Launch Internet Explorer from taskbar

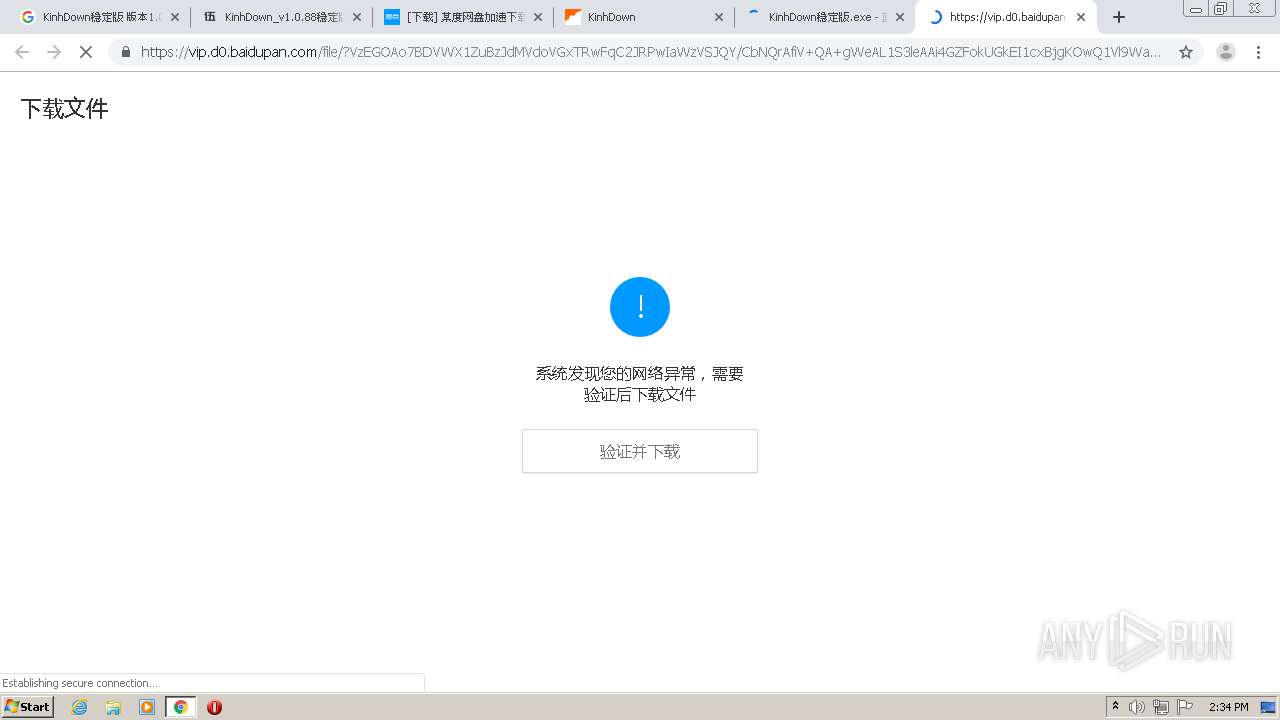coord(80,707)
